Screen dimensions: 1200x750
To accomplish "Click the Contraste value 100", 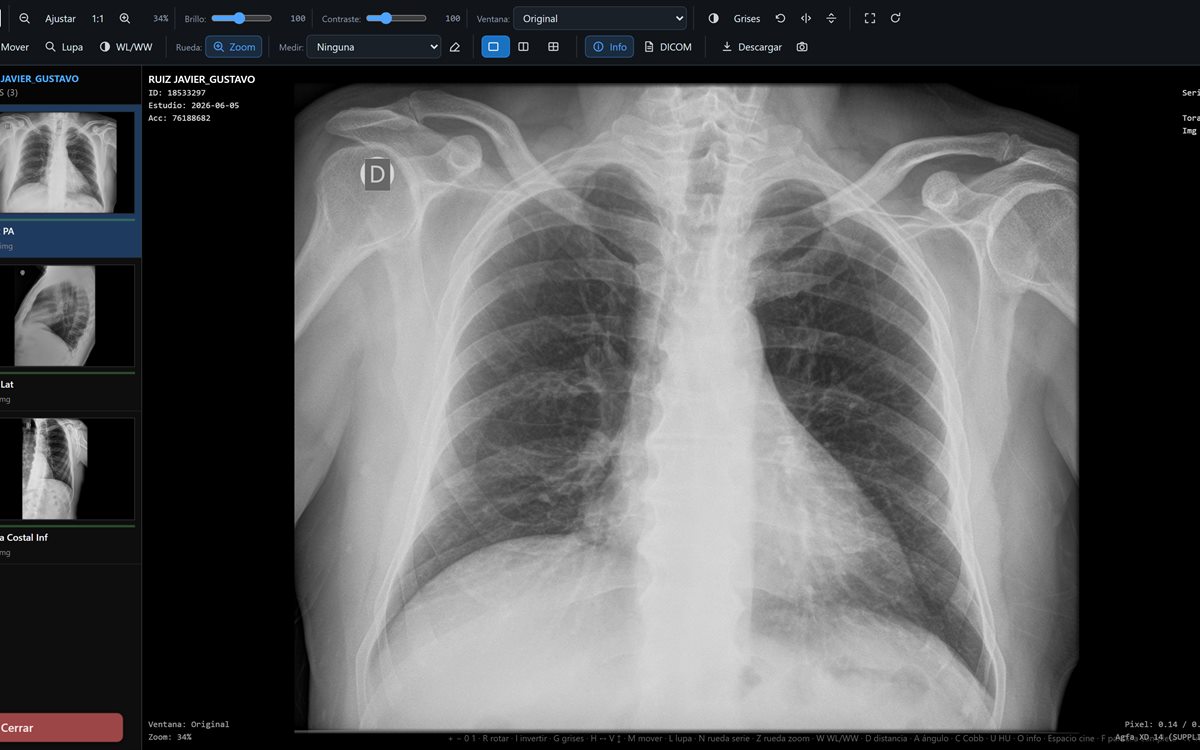I will pos(453,19).
